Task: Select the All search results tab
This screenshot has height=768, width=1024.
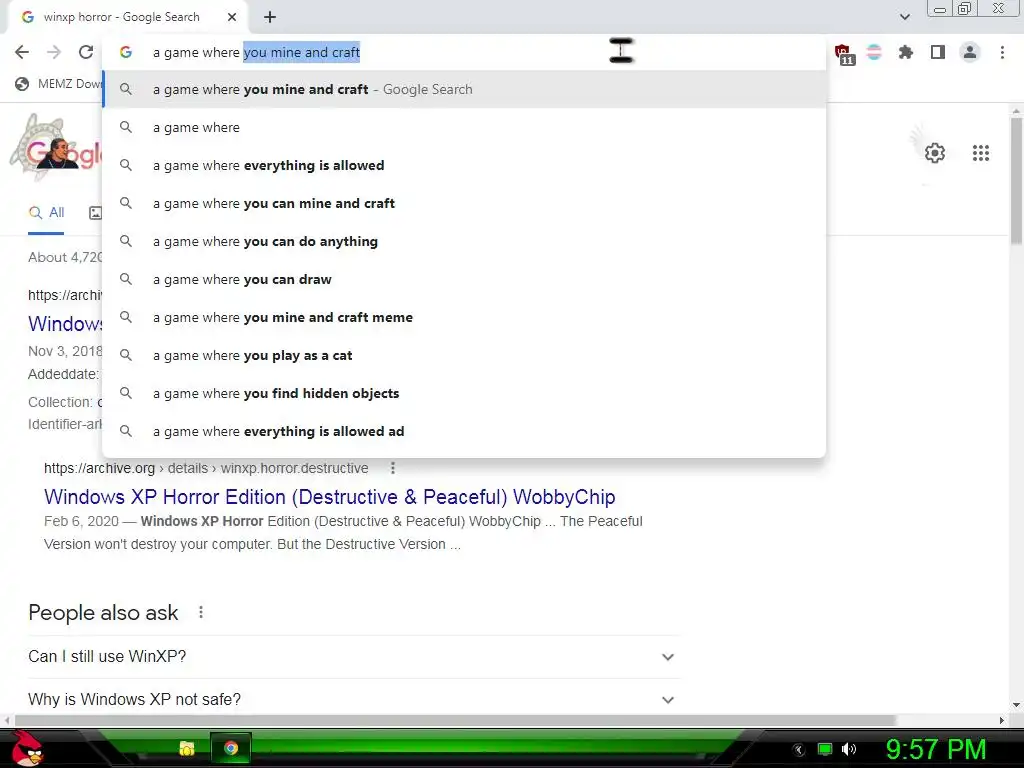Action: [x=46, y=213]
